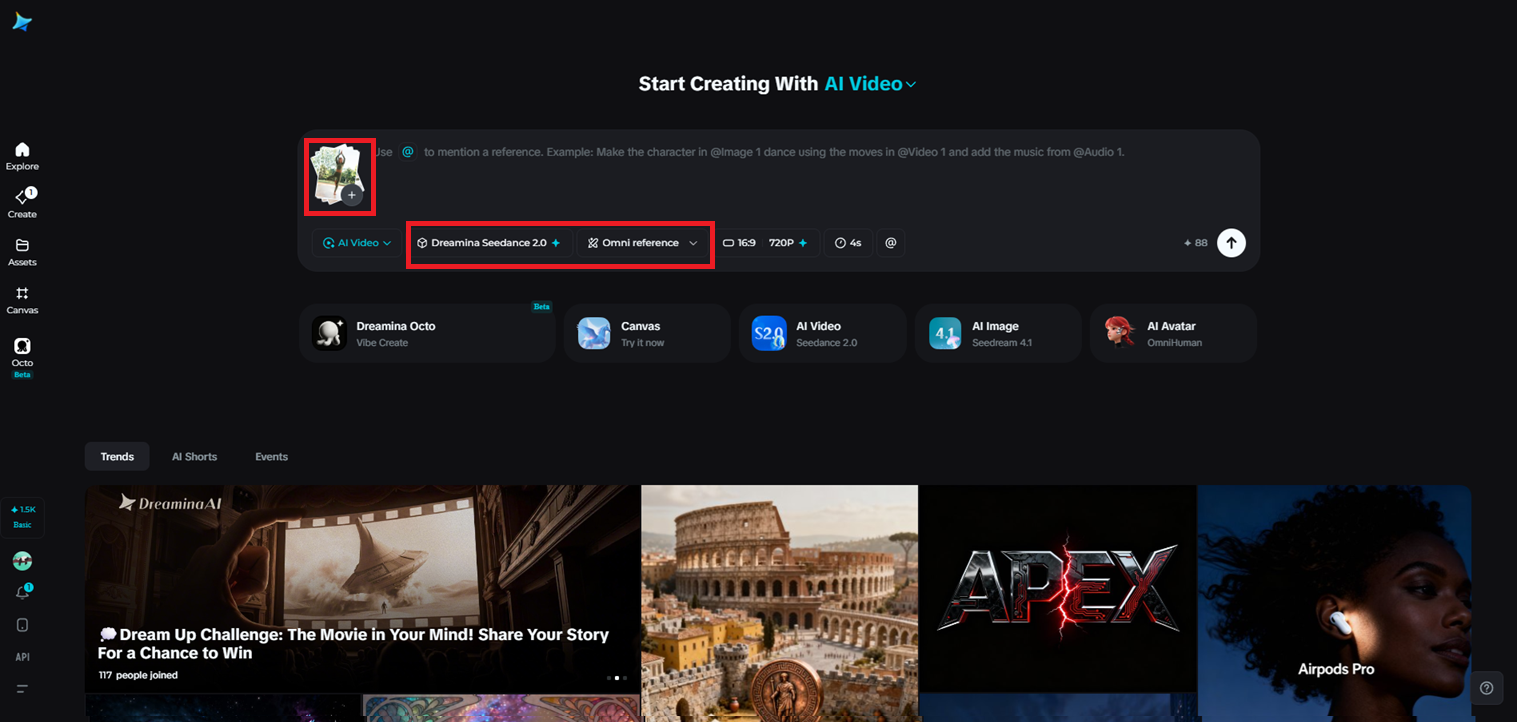Image resolution: width=1517 pixels, height=722 pixels.
Task: Submit the prompt with the up-arrow button
Action: pyautogui.click(x=1231, y=243)
